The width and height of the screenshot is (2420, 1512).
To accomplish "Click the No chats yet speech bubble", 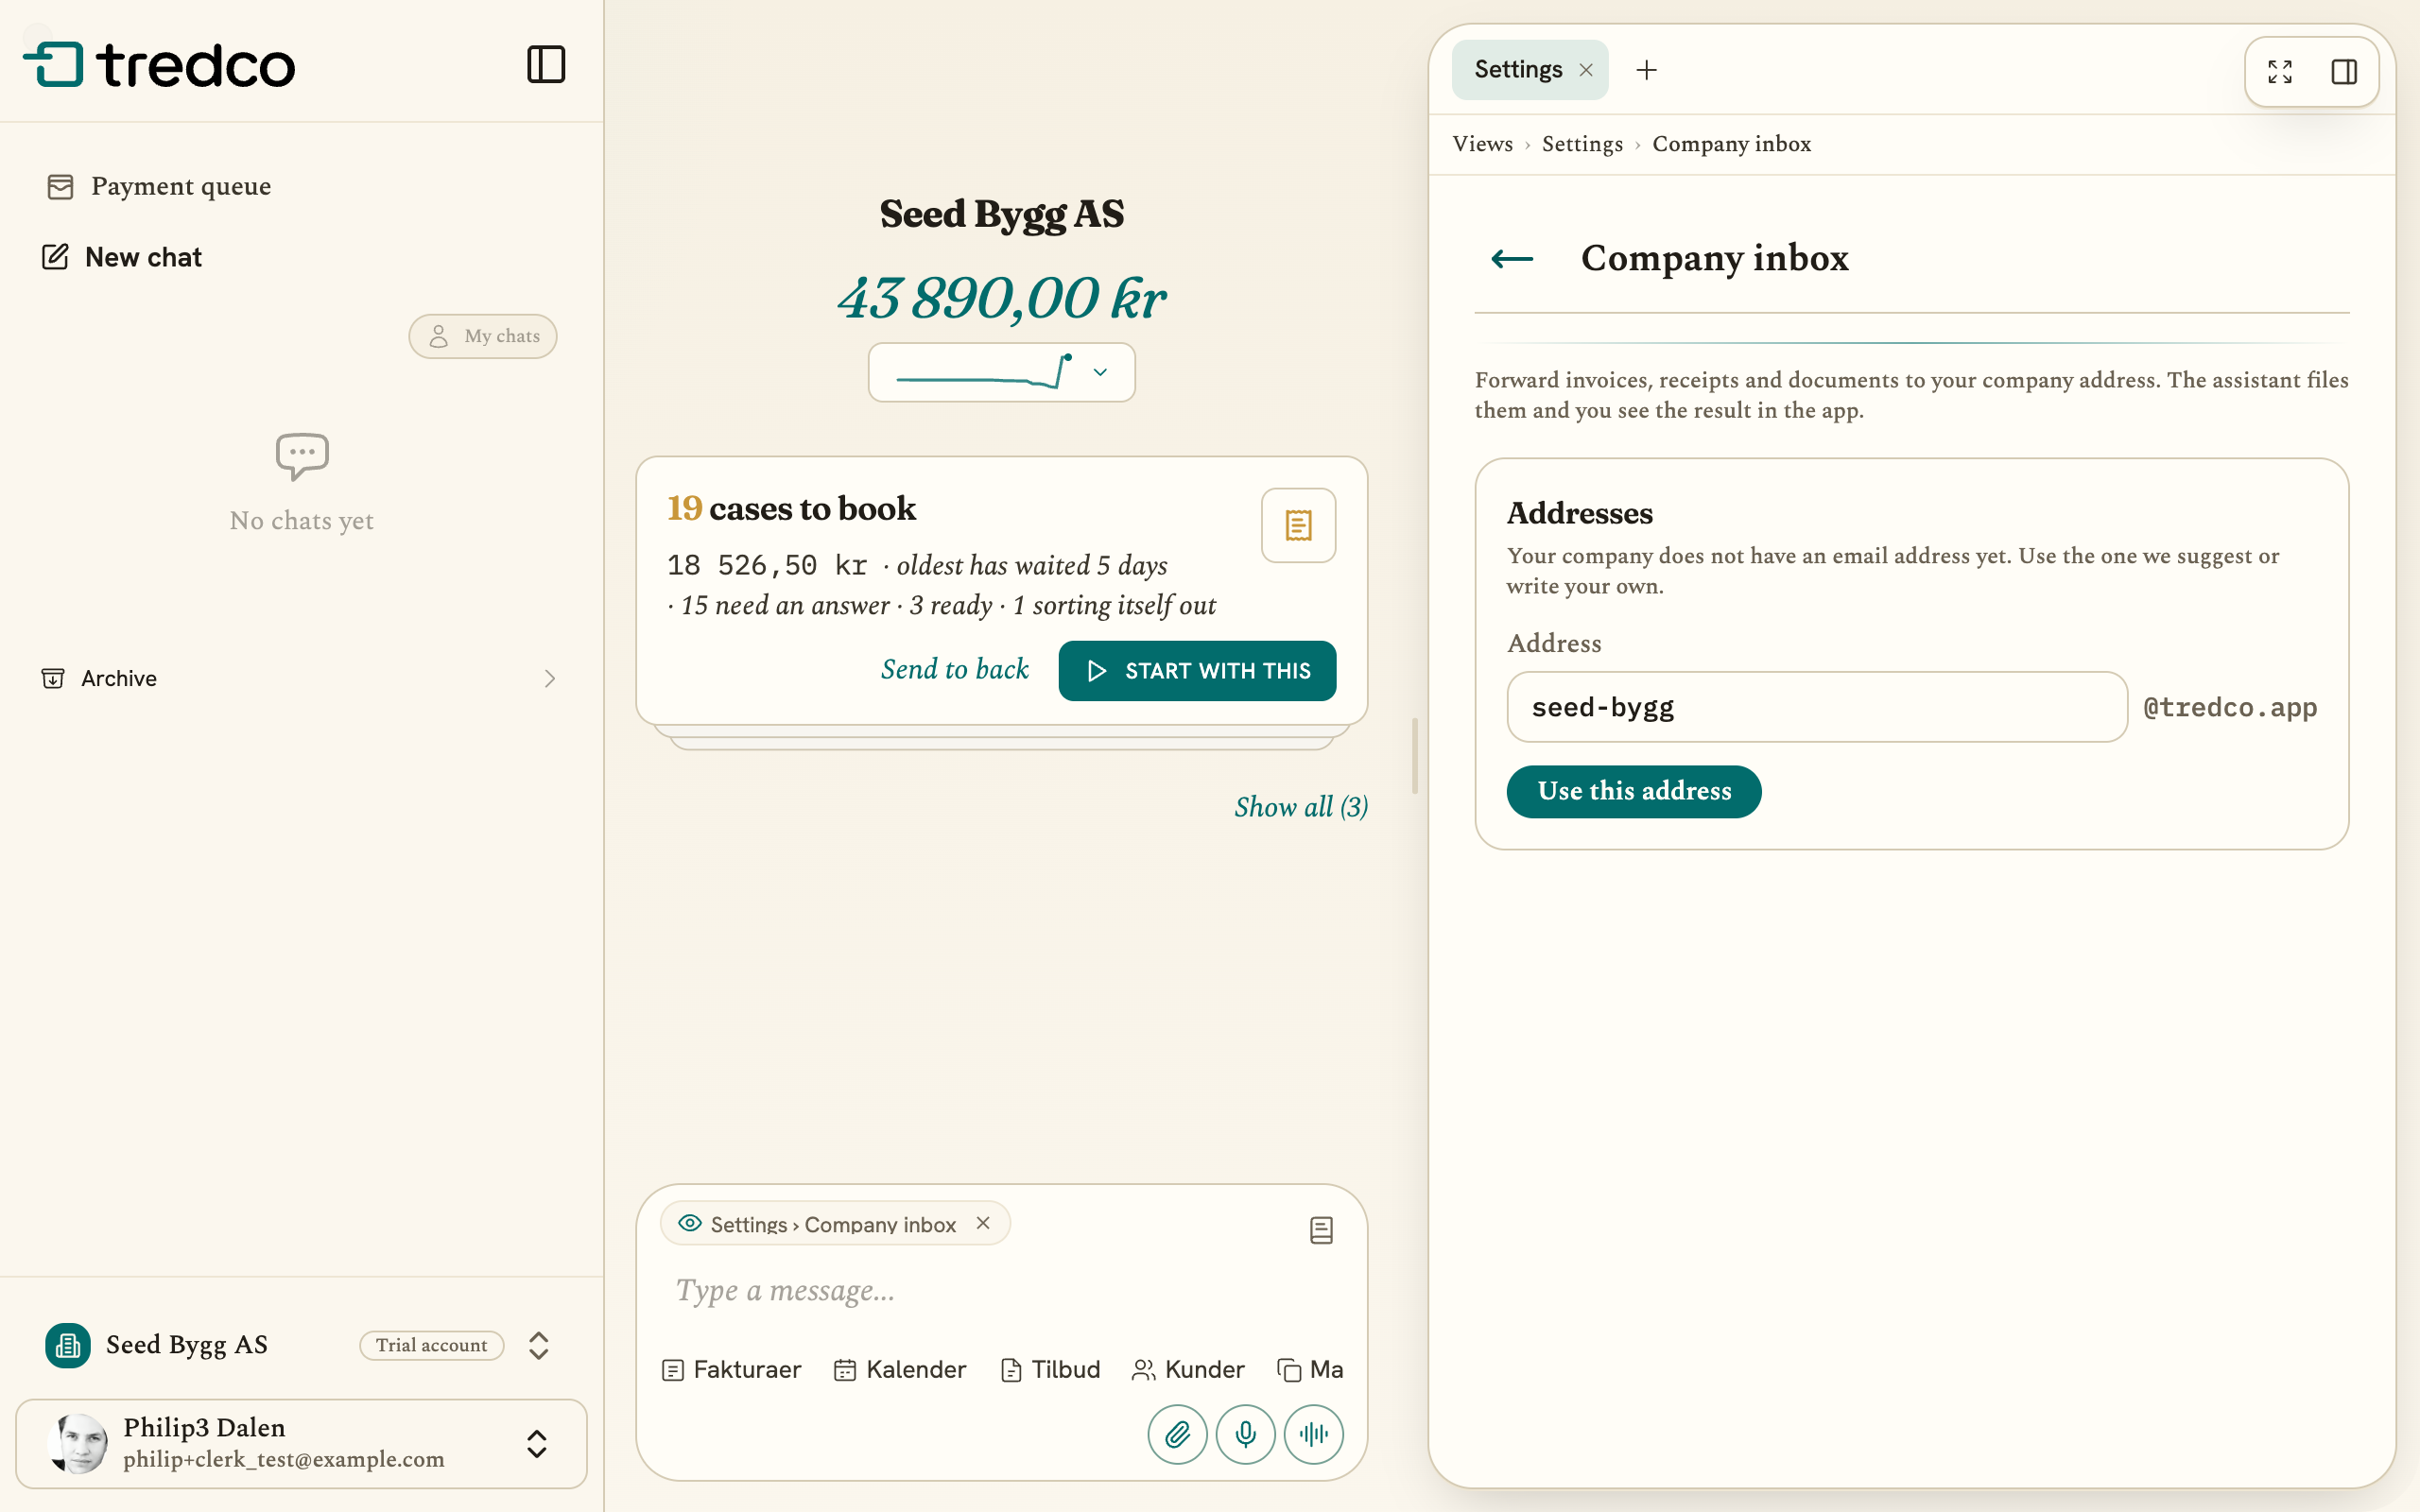I will pyautogui.click(x=302, y=457).
